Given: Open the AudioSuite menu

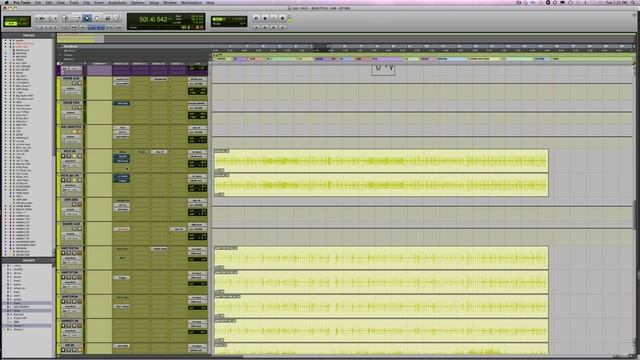Looking at the screenshot, I should 117,2.
